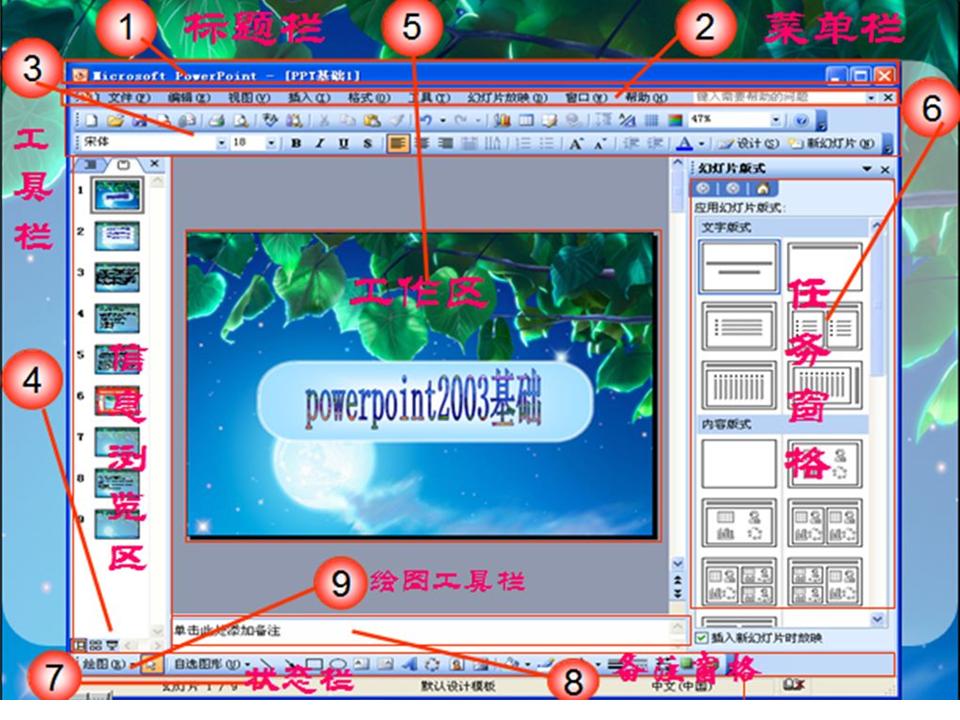
Task: Select slide 2 thumbnail
Action: click(x=117, y=236)
